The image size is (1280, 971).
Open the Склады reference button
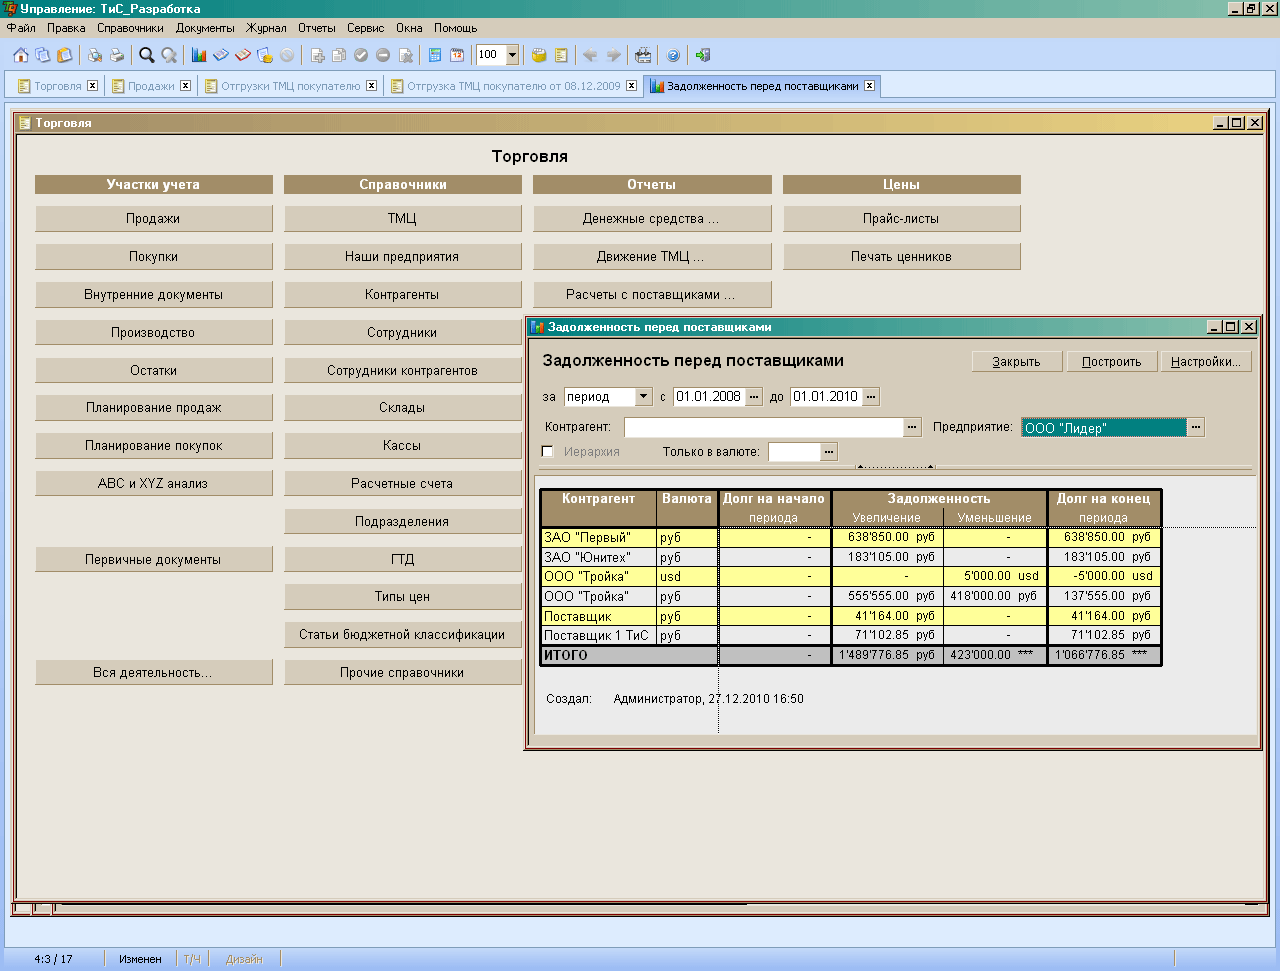[x=402, y=407]
